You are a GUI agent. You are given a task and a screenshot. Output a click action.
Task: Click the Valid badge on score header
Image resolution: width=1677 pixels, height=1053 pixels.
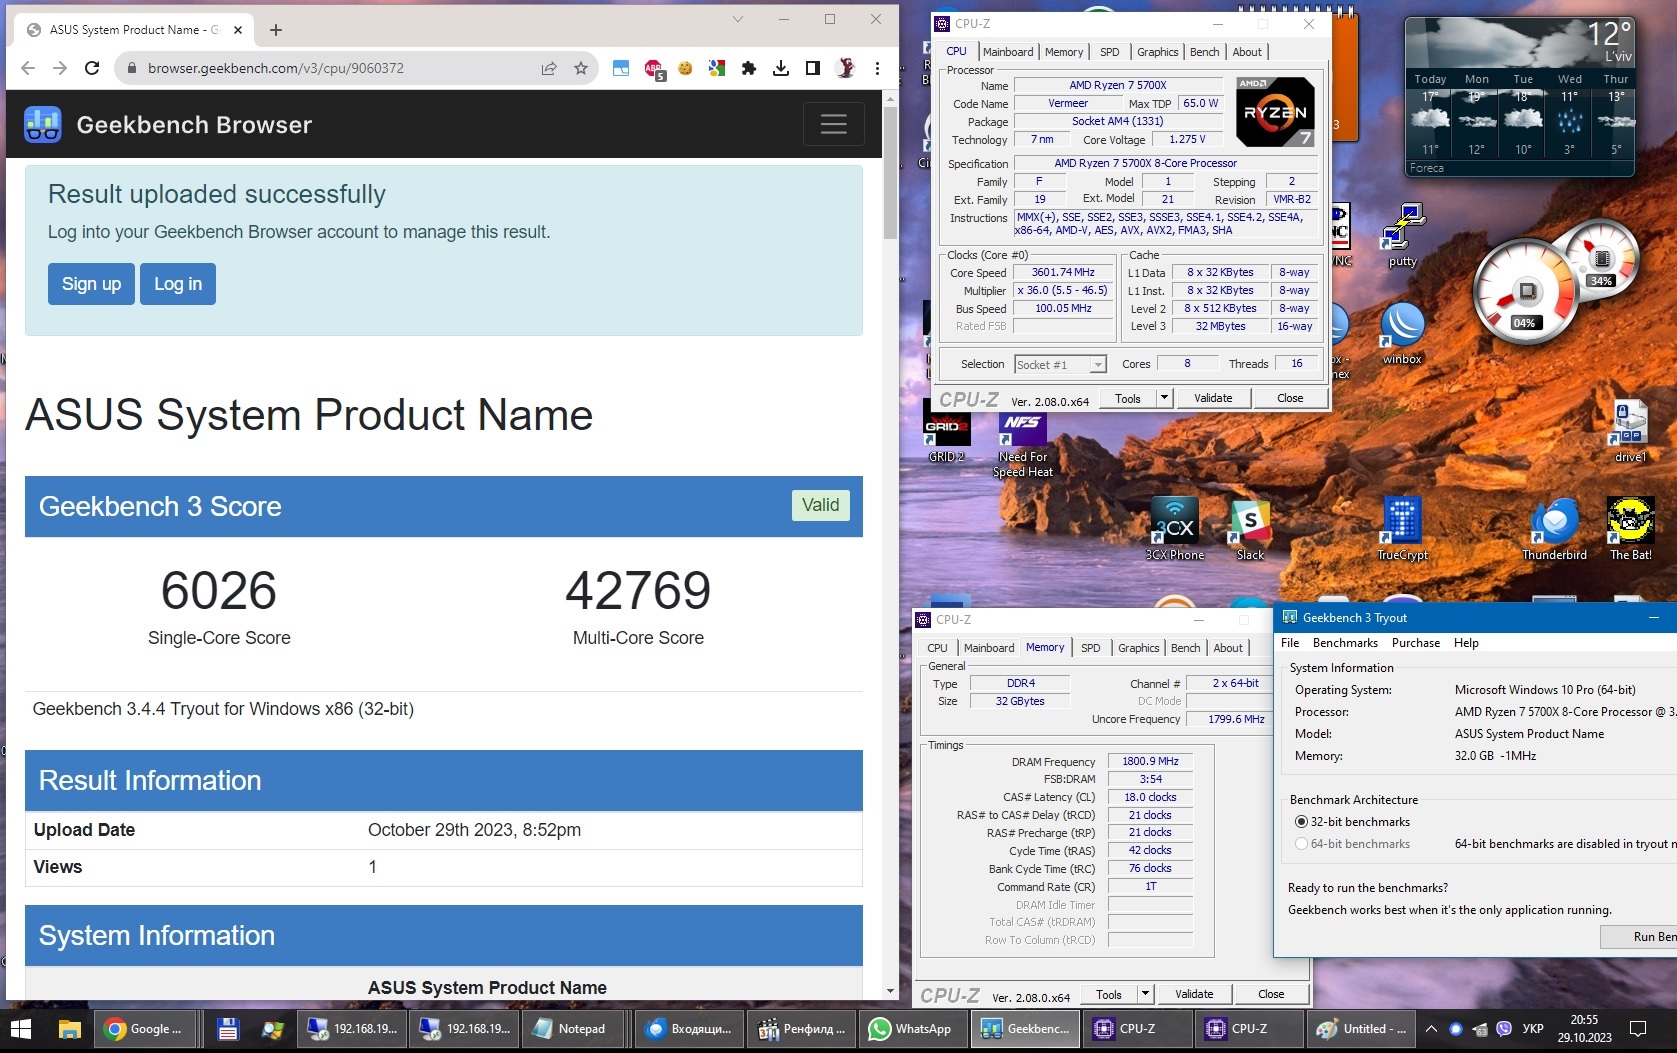(821, 505)
